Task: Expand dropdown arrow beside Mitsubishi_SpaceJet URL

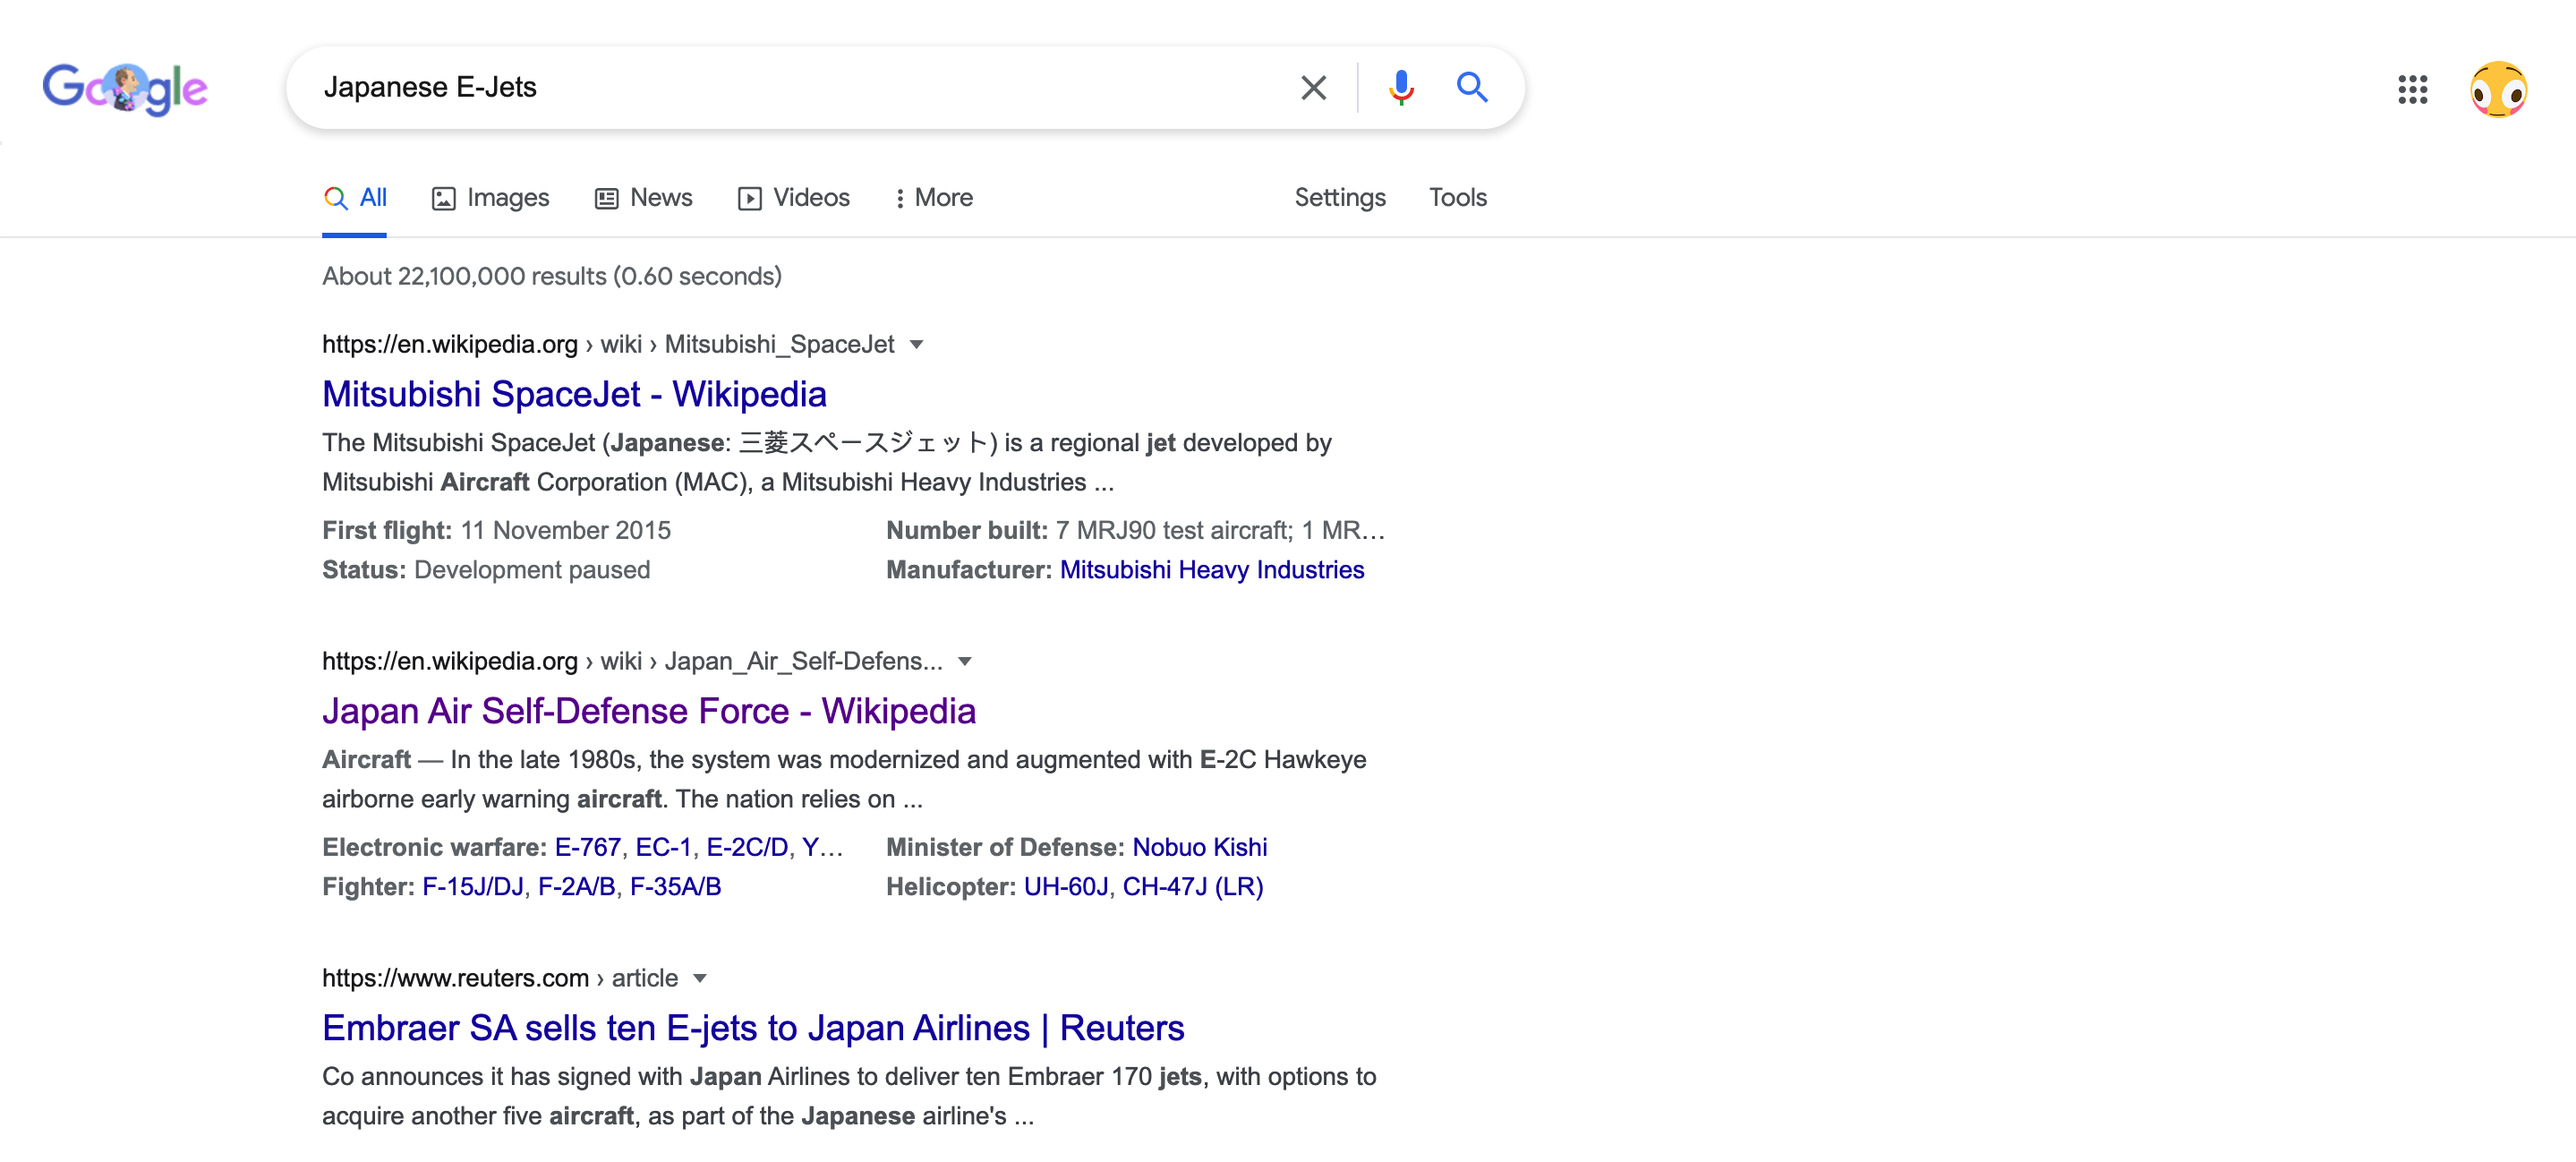Action: [916, 345]
